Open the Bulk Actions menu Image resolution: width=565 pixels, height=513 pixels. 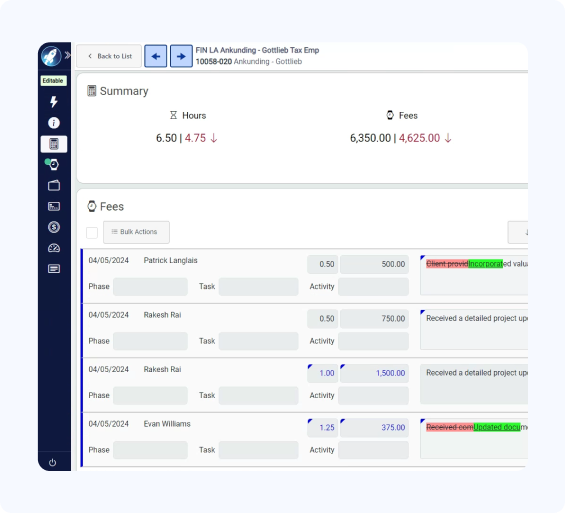coord(136,232)
